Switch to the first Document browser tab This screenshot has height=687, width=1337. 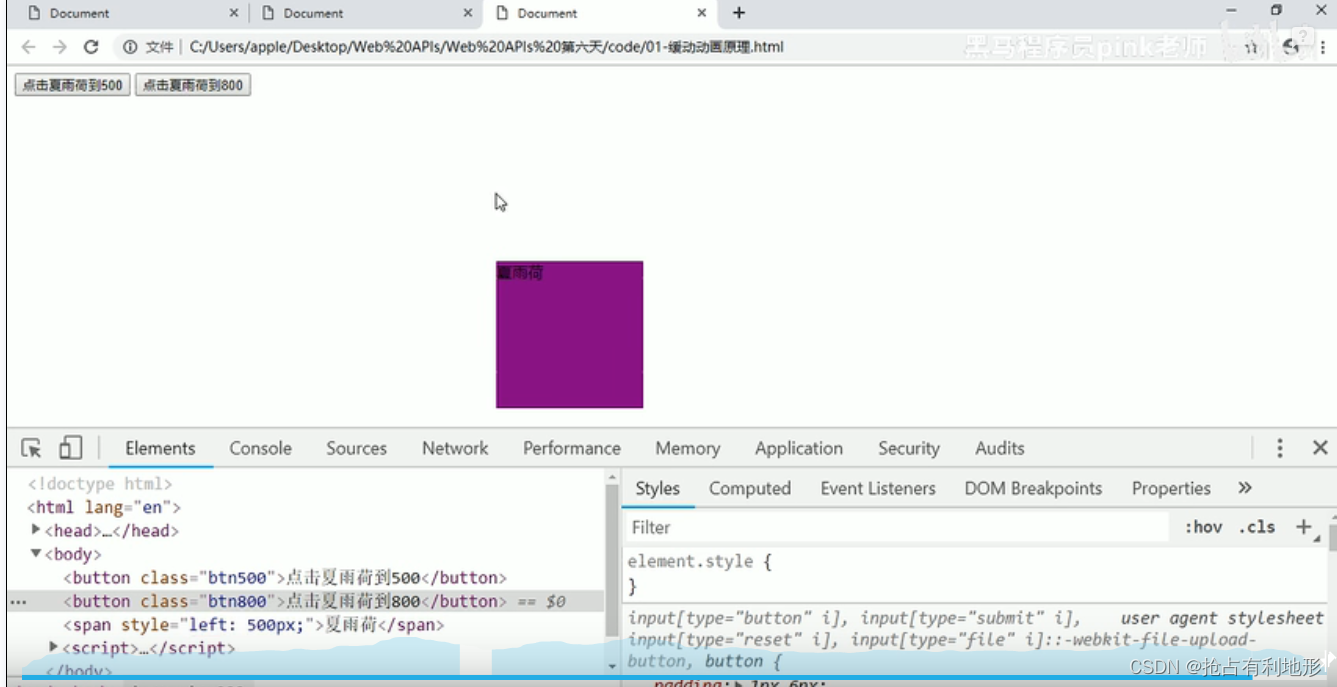point(80,13)
